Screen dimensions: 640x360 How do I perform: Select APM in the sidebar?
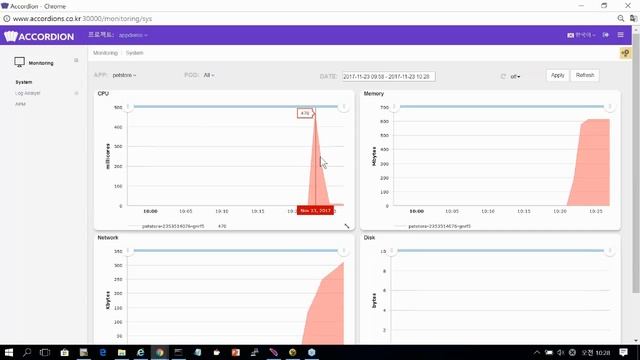click(x=20, y=104)
